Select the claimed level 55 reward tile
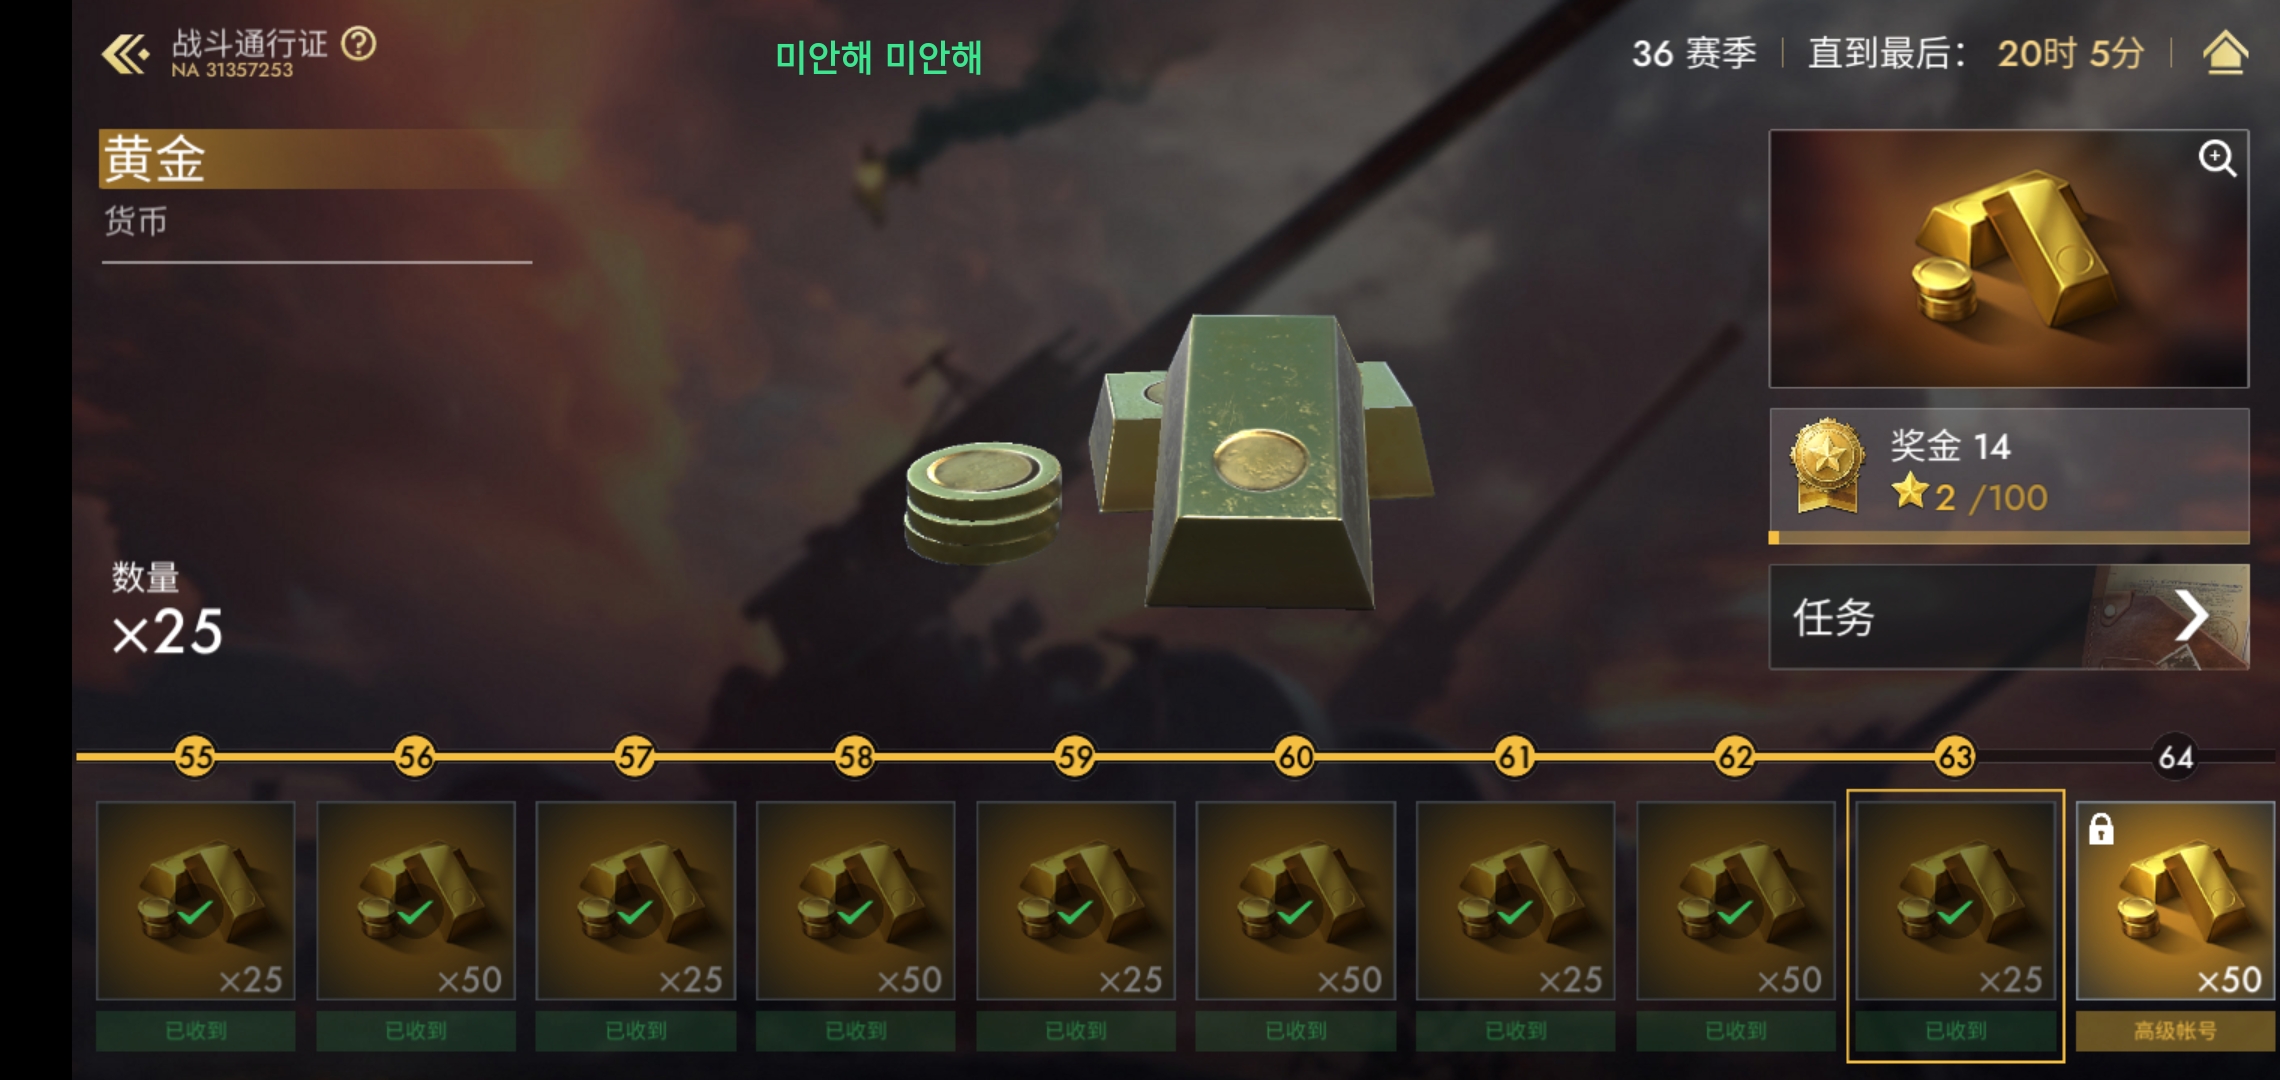Image resolution: width=2280 pixels, height=1080 pixels. (x=196, y=901)
